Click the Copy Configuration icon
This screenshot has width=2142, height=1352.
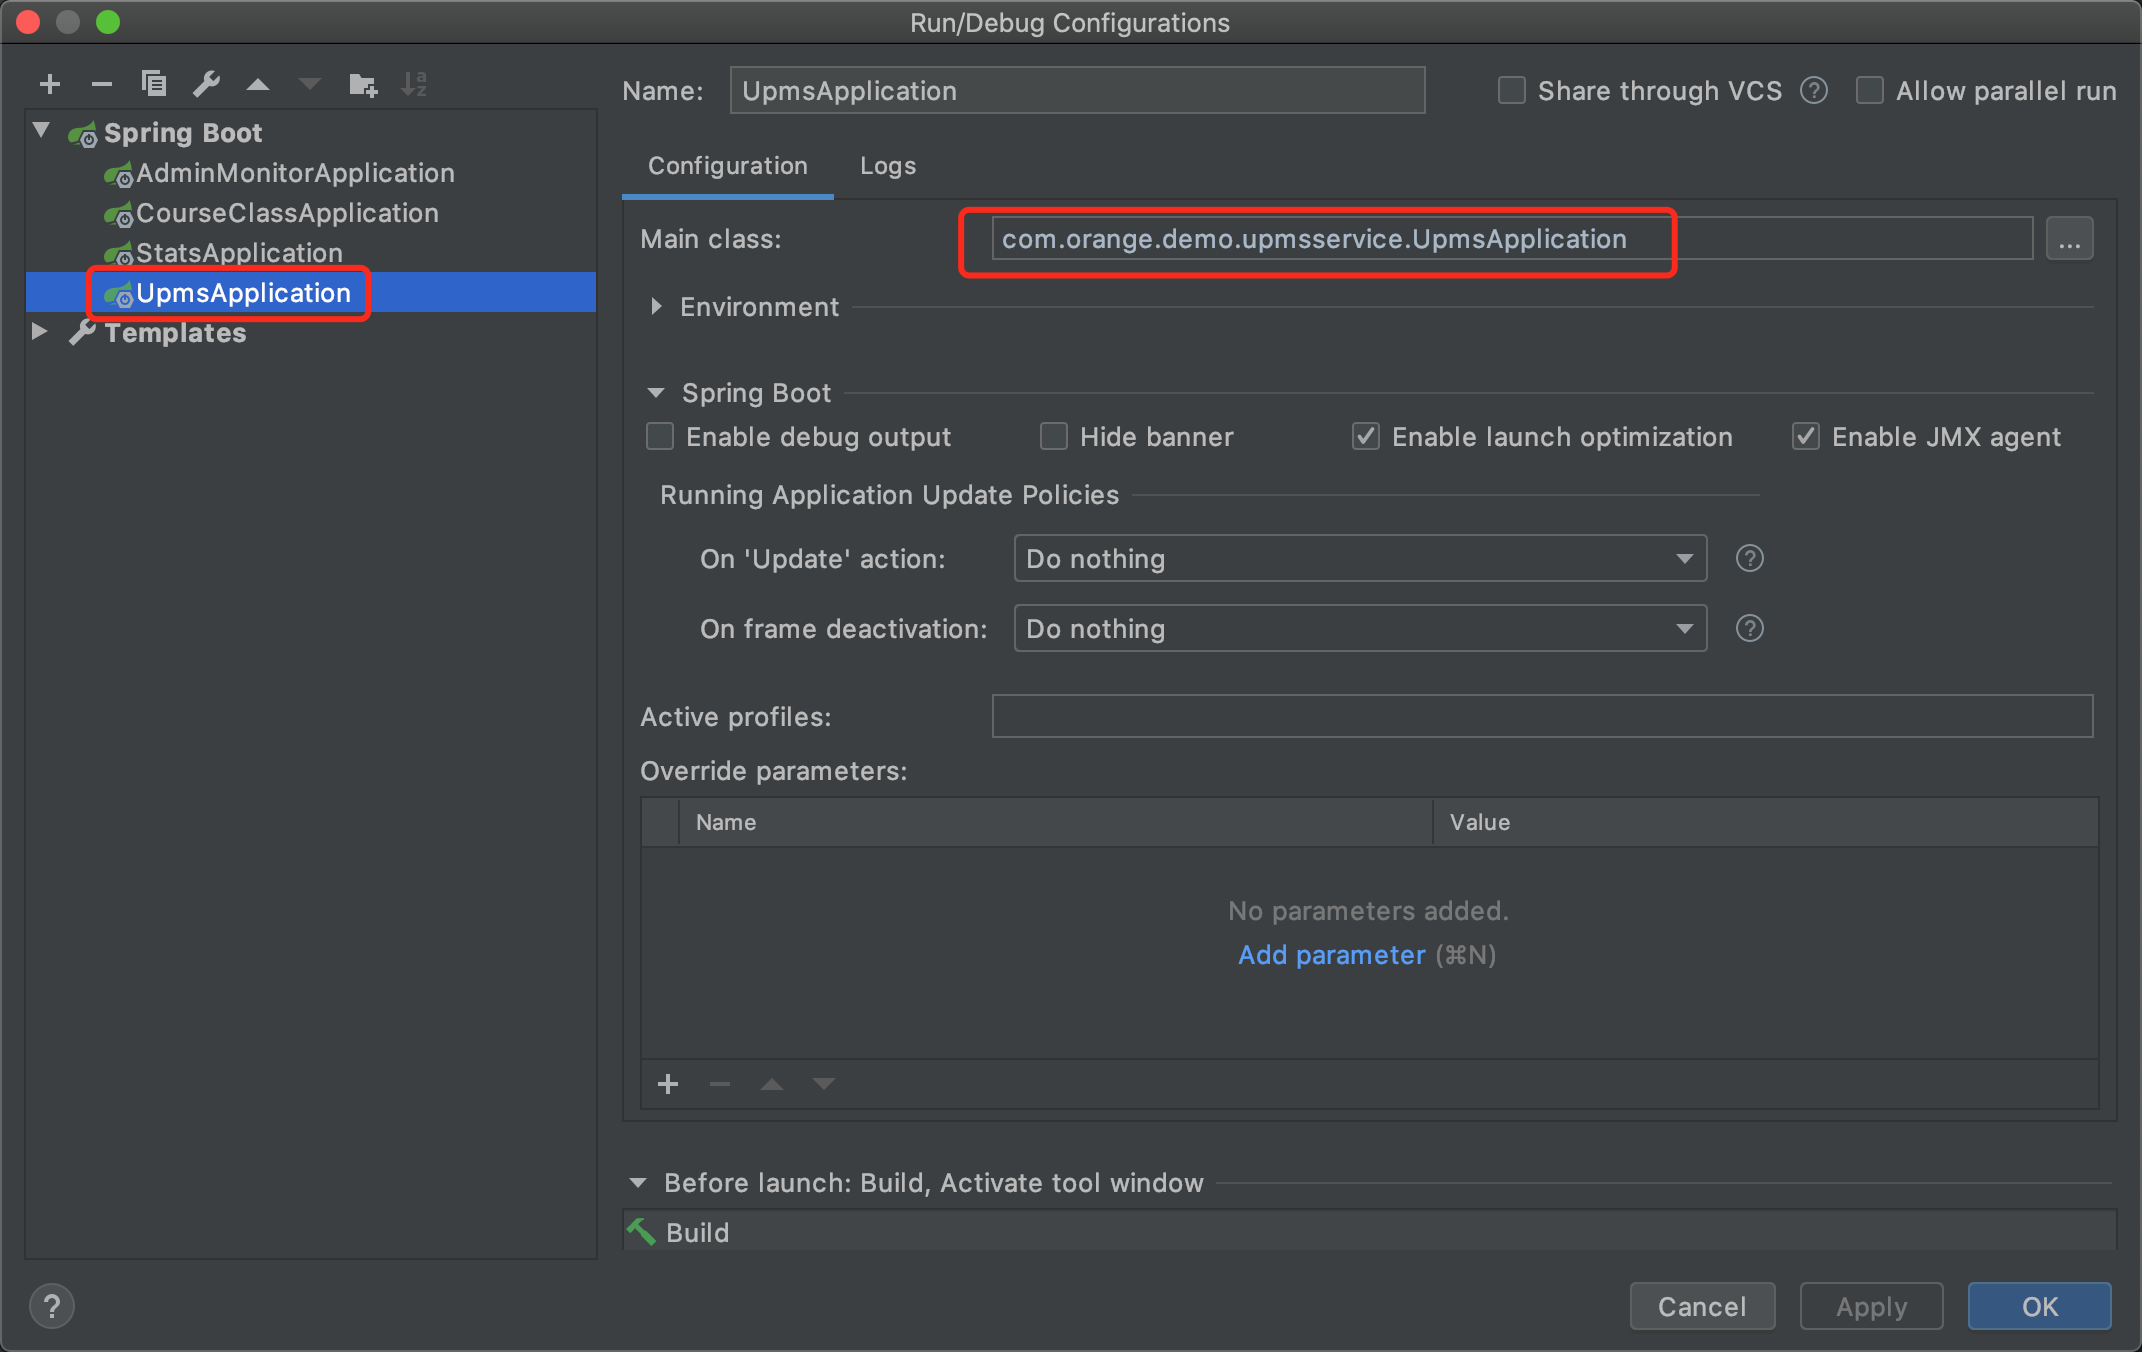click(x=154, y=84)
